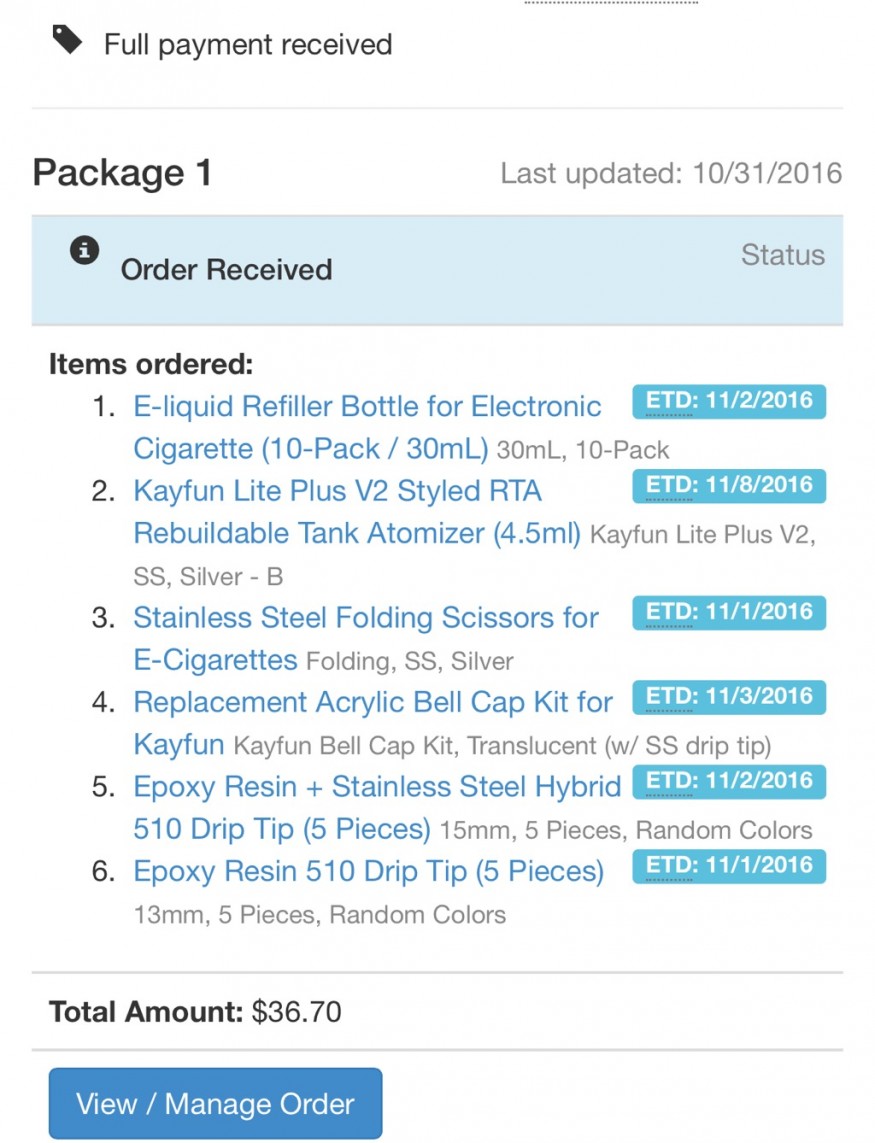This screenshot has width=875, height=1143.
Task: Click the Total Amount $36.70 line
Action: pos(195,1012)
